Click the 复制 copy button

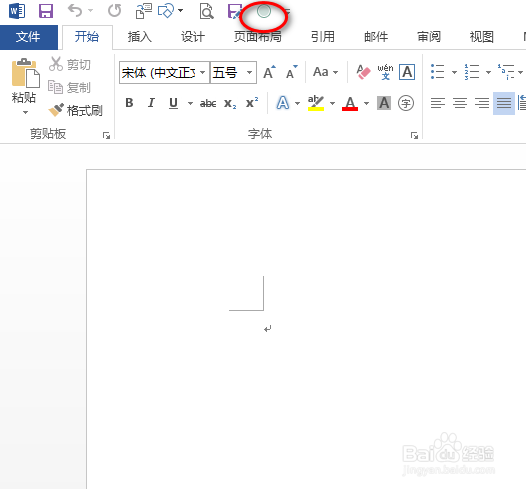pyautogui.click(x=70, y=88)
